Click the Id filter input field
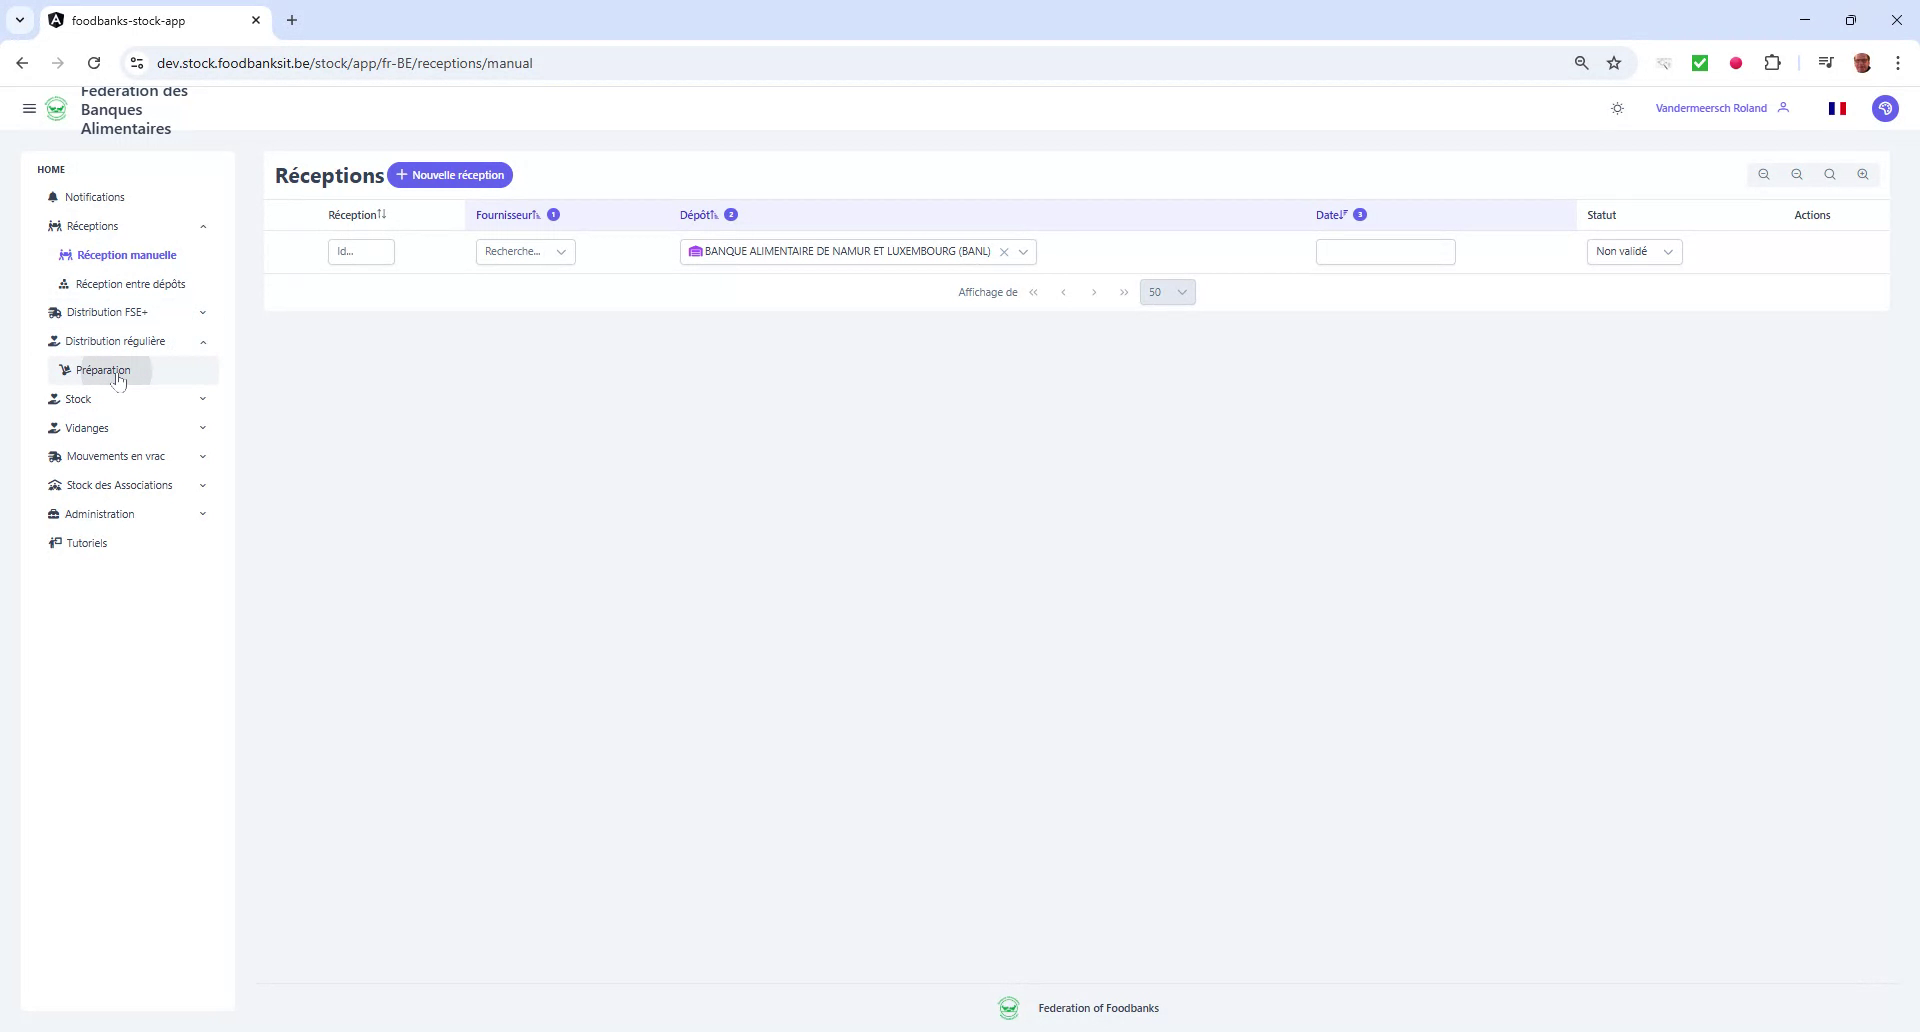 (360, 252)
